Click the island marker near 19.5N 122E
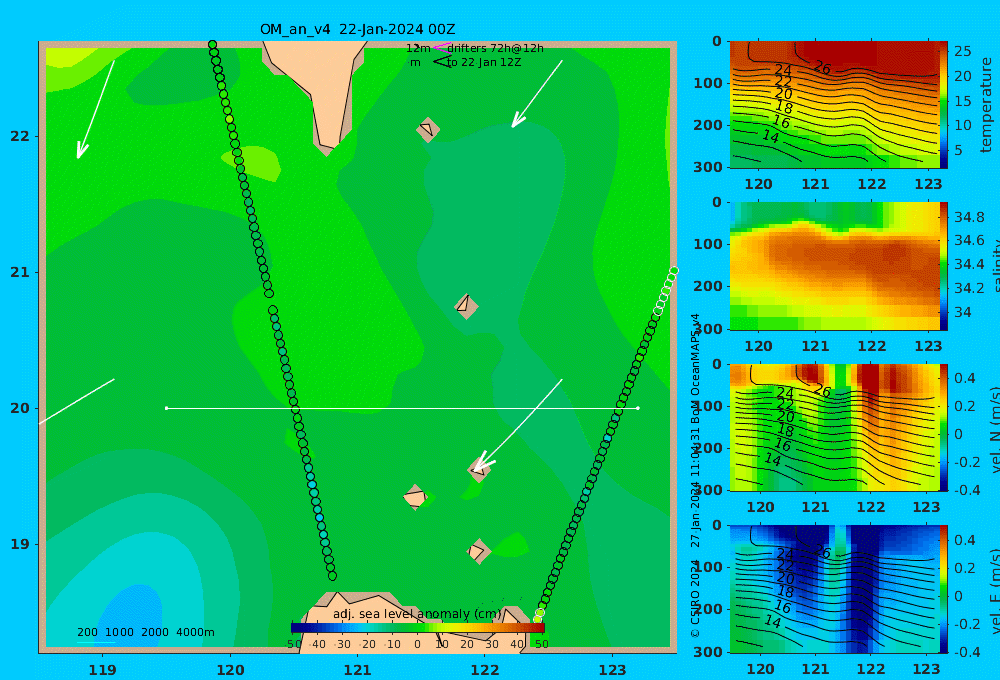The image size is (1000, 680). click(x=480, y=469)
